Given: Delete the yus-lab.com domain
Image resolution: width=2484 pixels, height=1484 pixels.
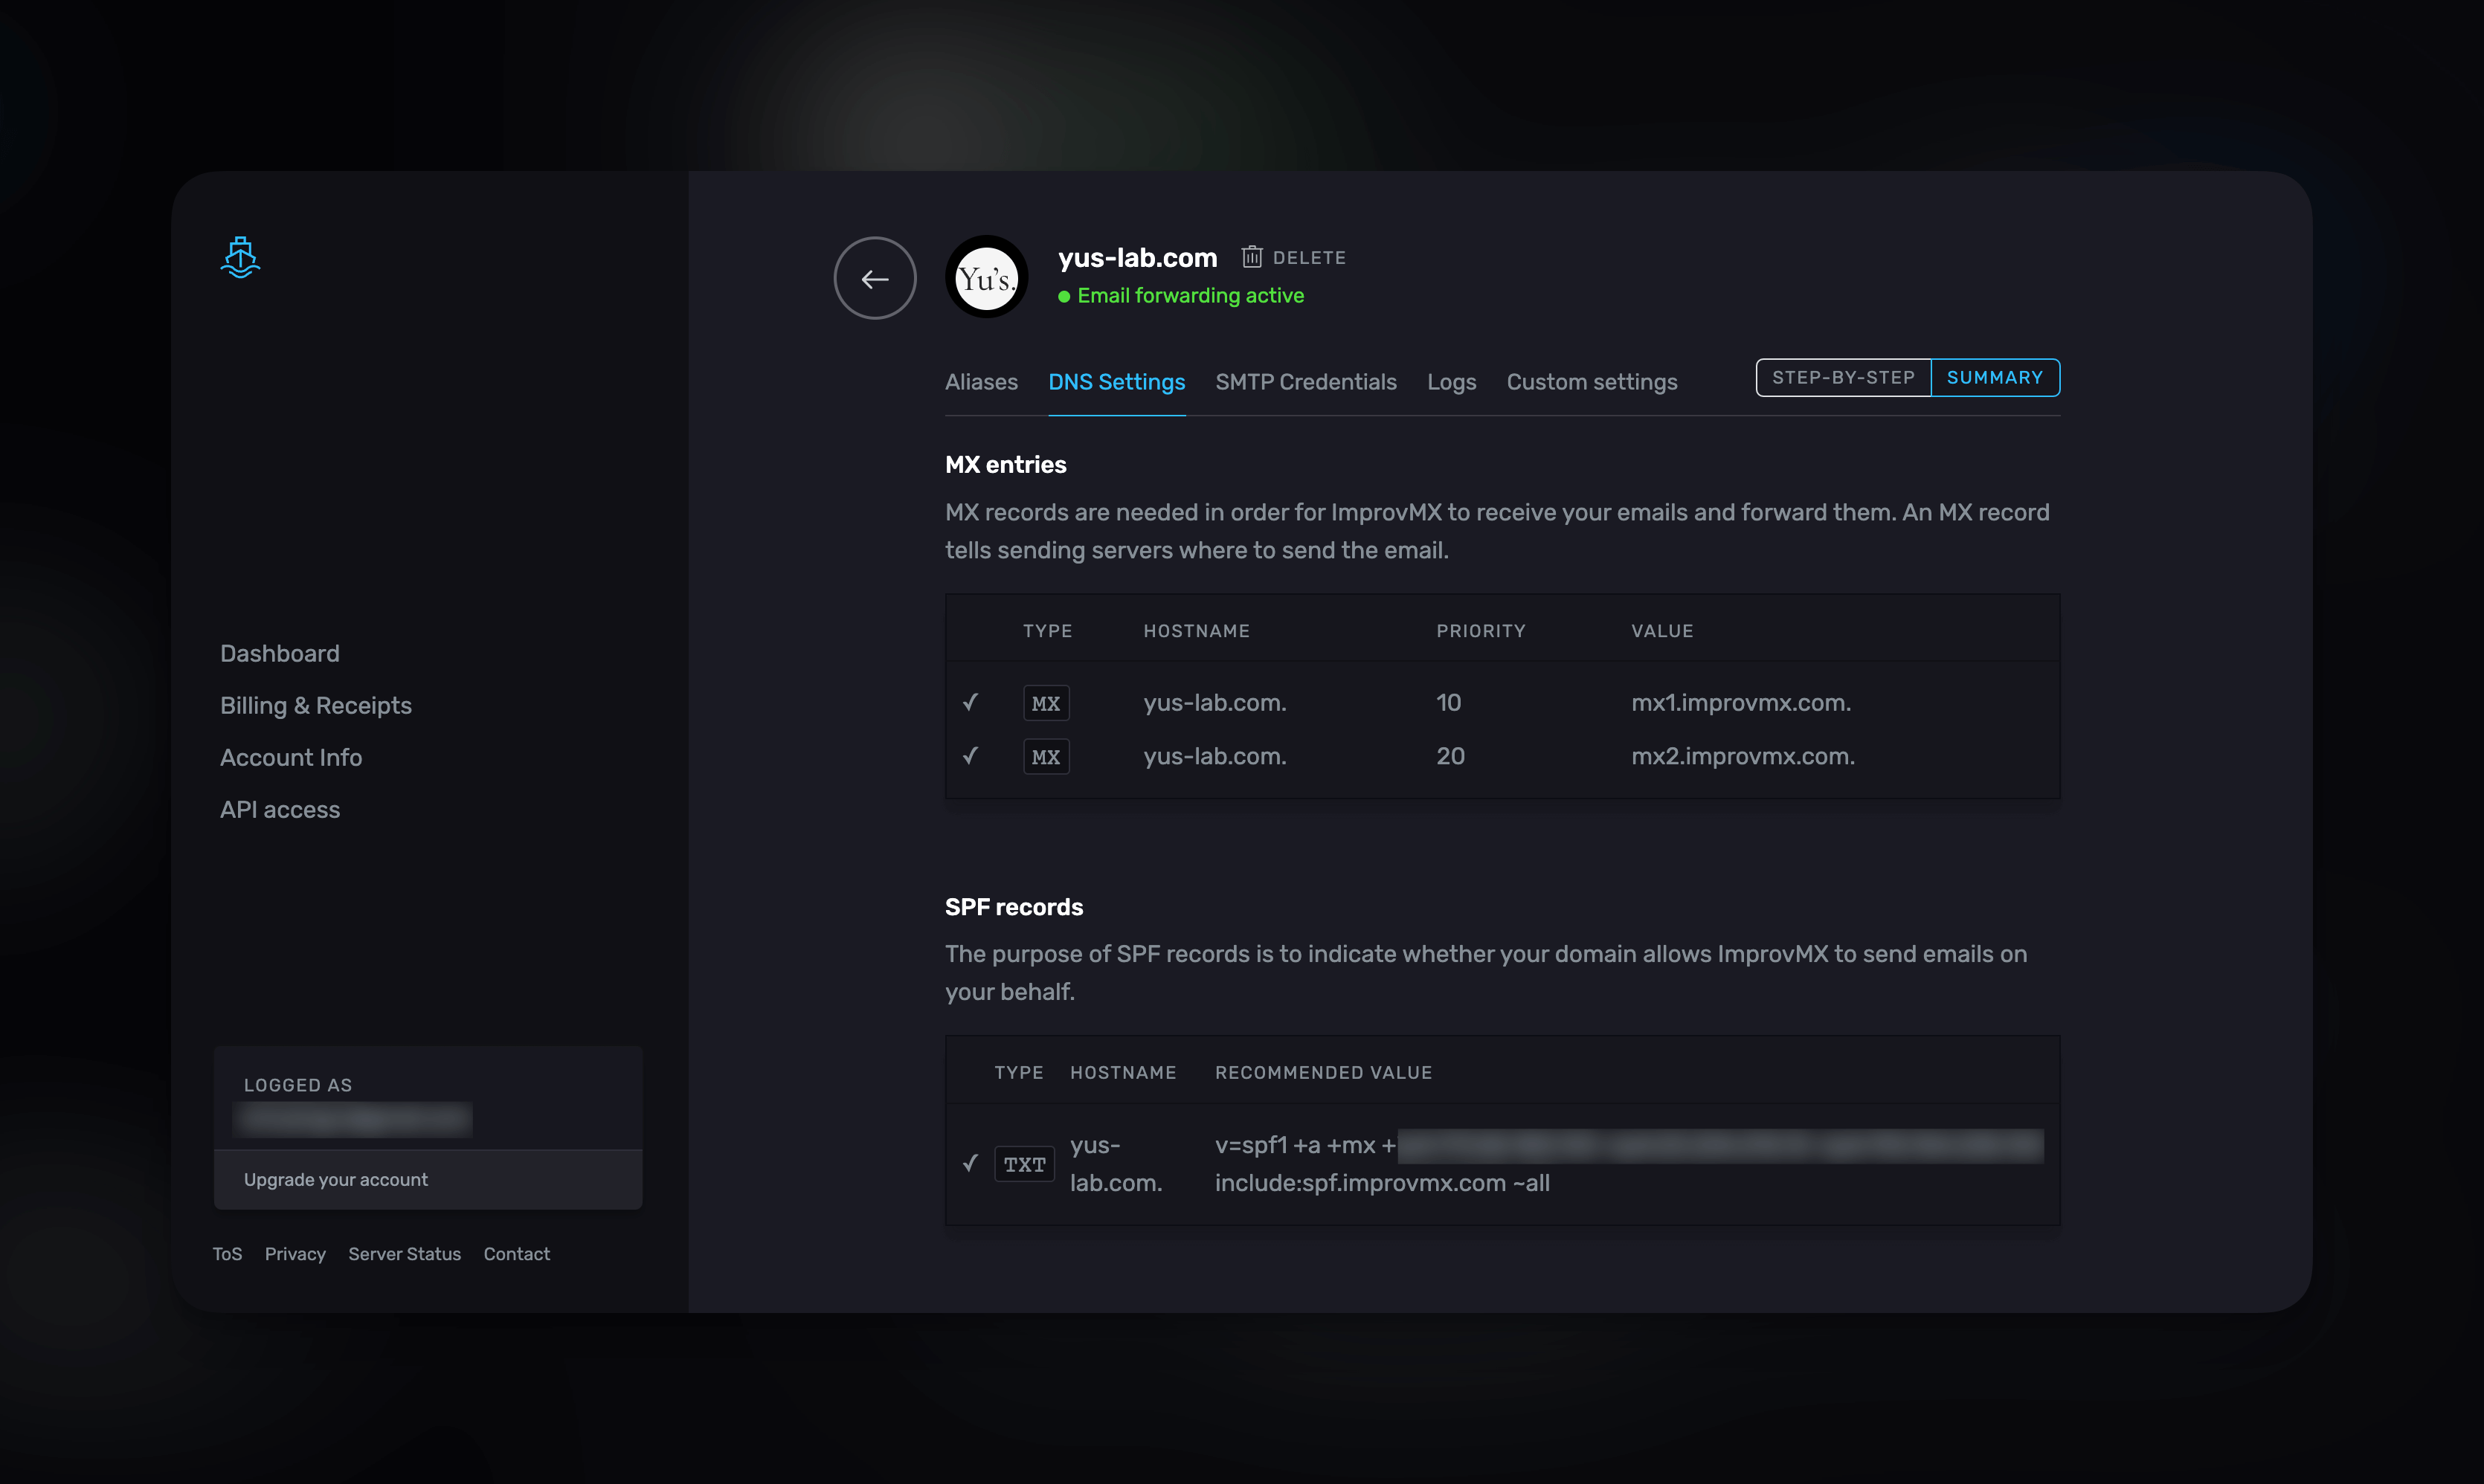Looking at the screenshot, I should pos(1293,257).
